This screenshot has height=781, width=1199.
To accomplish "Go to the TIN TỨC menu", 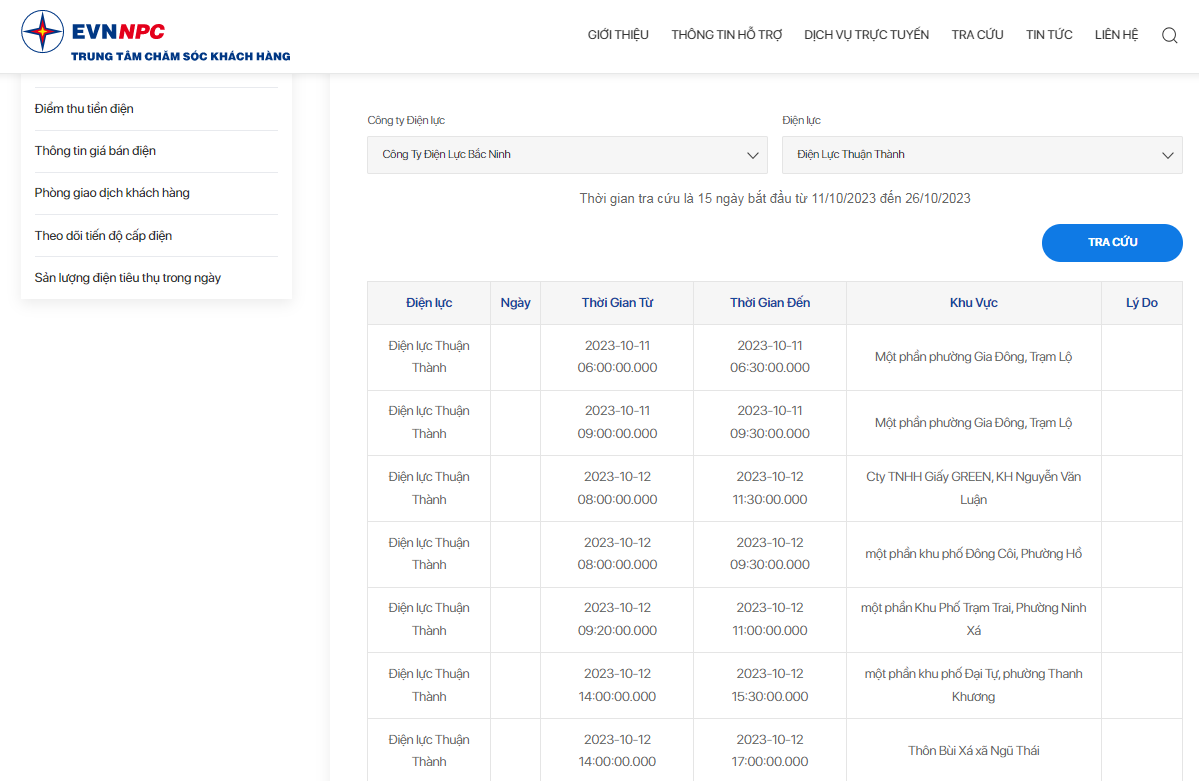I will tap(1049, 34).
